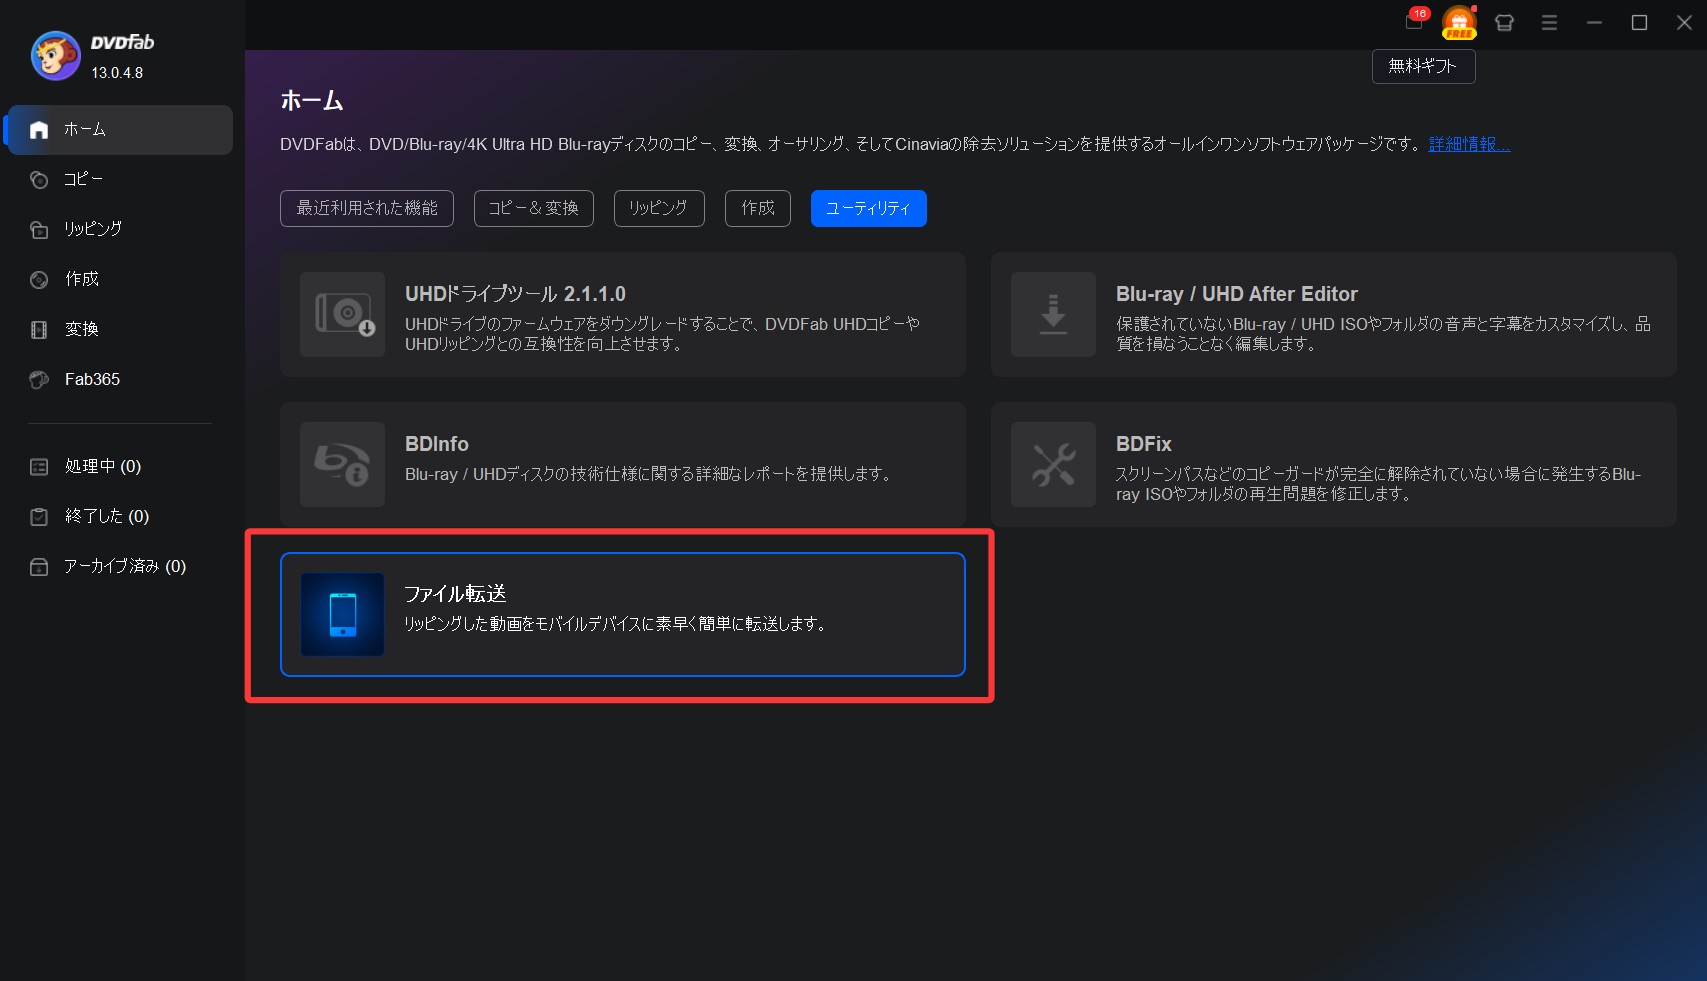Switch to the ユーティリティ tab
This screenshot has height=981, width=1707.
pos(868,208)
